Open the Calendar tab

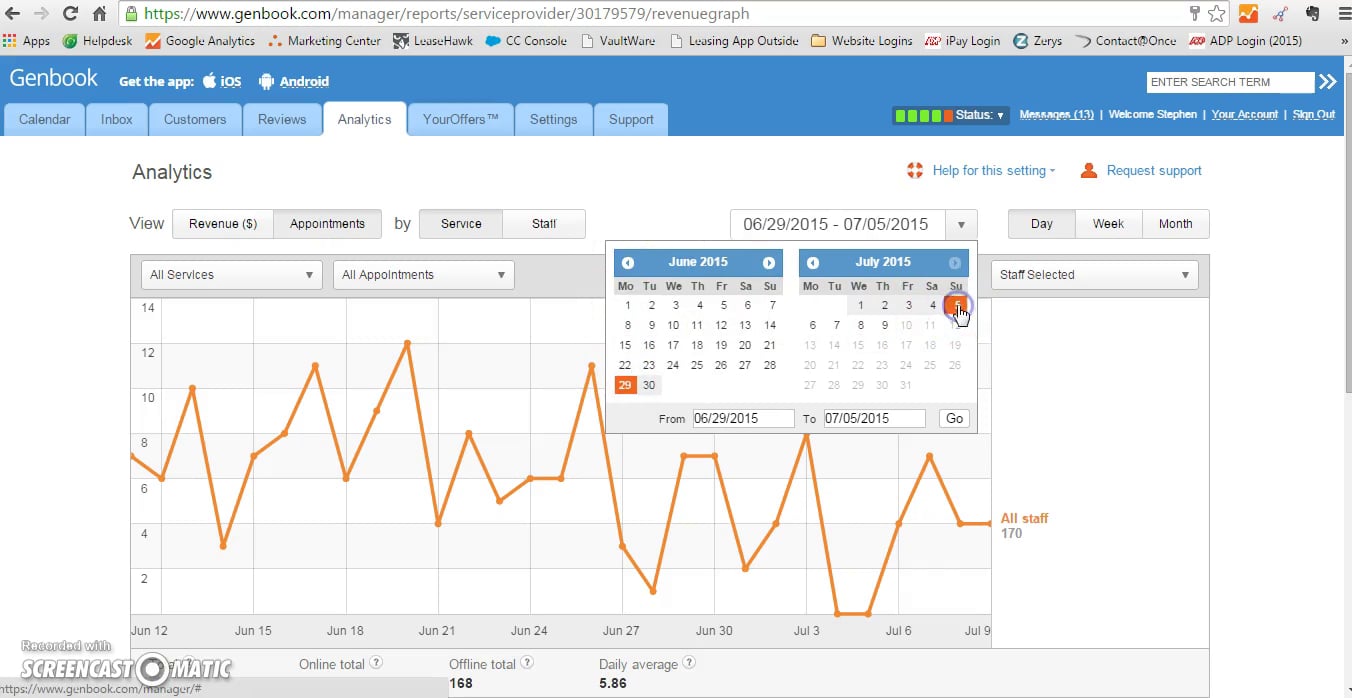point(45,120)
